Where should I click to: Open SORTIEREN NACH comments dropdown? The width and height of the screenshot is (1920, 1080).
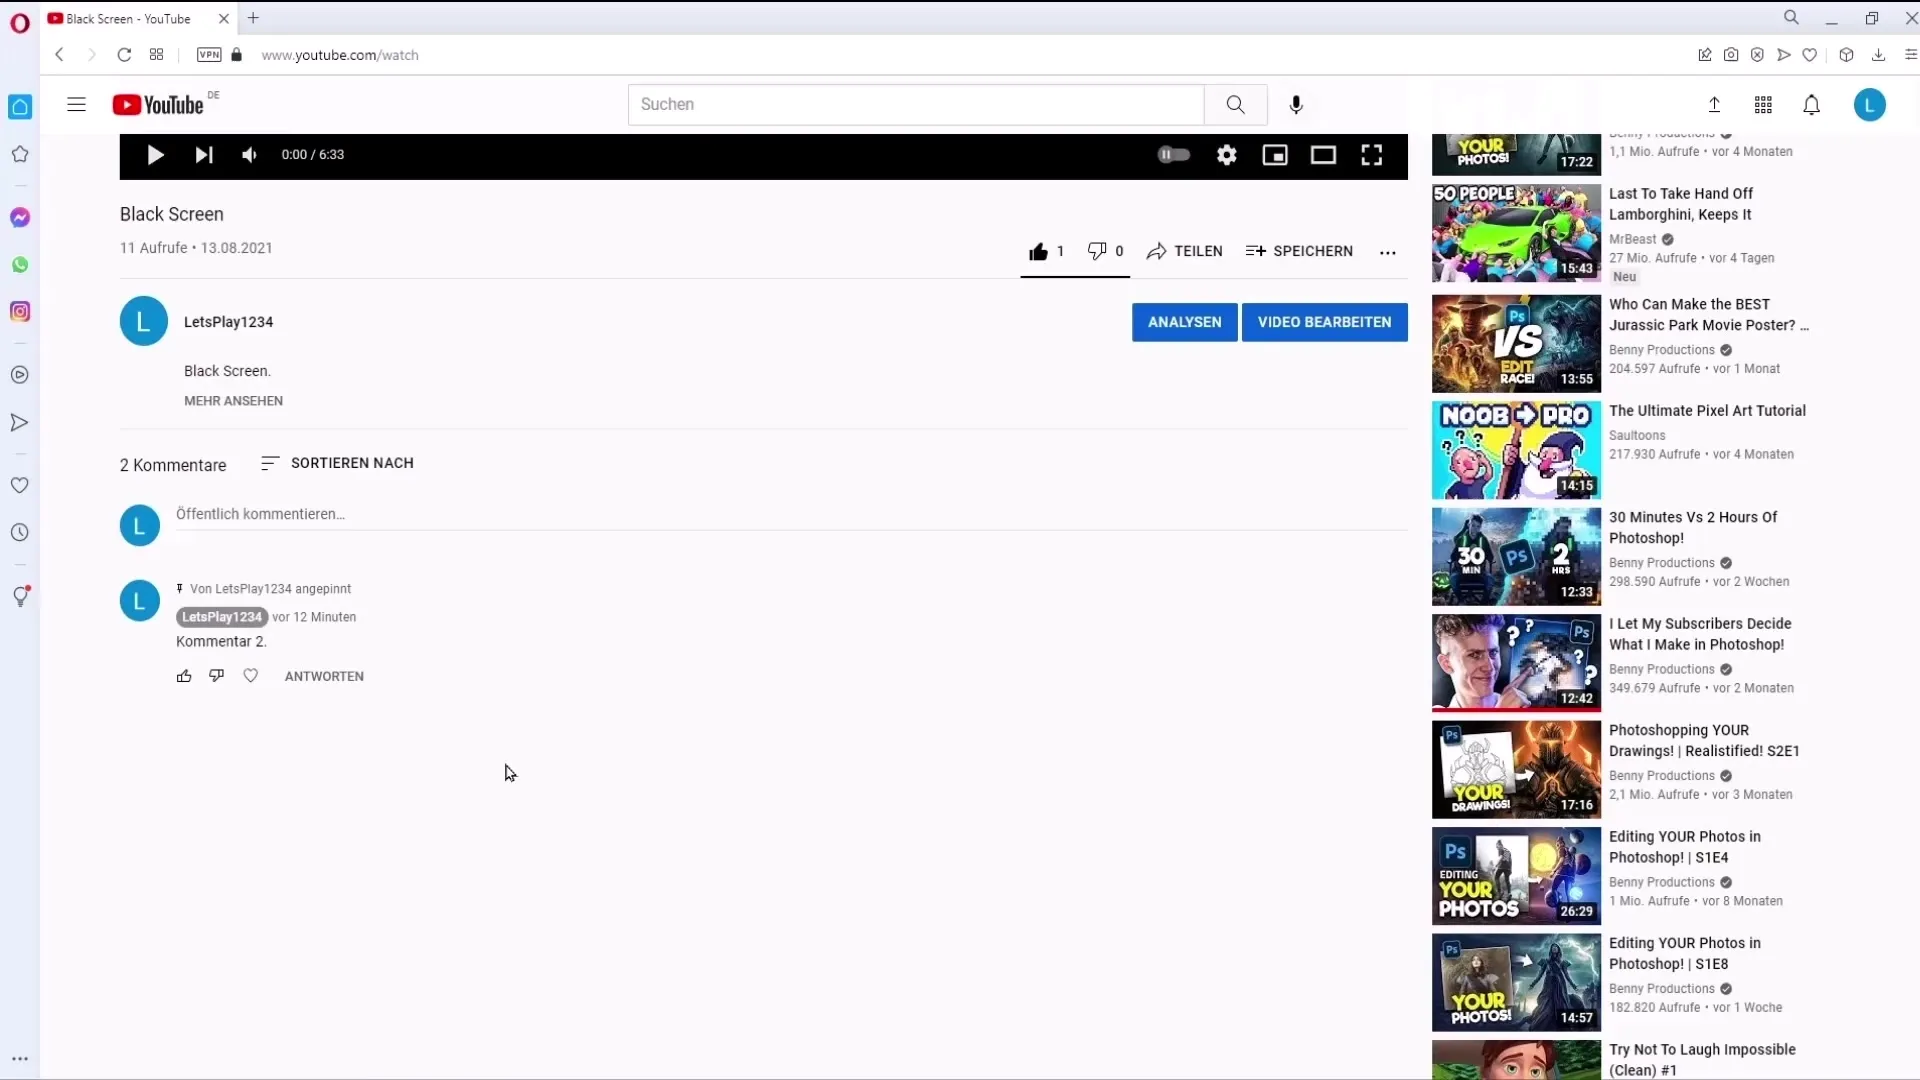pos(336,462)
